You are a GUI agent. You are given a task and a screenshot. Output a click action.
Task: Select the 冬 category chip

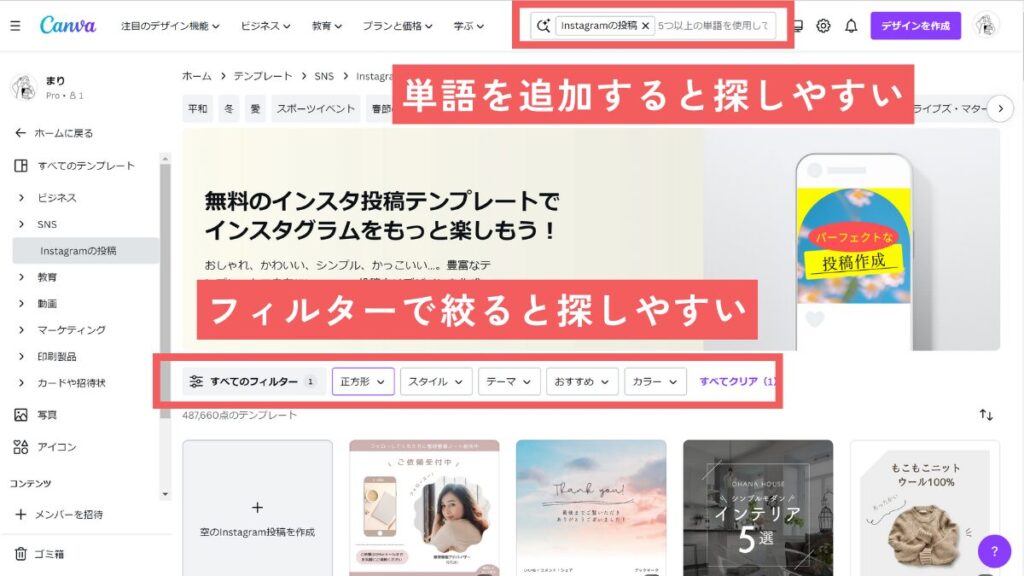click(x=229, y=108)
